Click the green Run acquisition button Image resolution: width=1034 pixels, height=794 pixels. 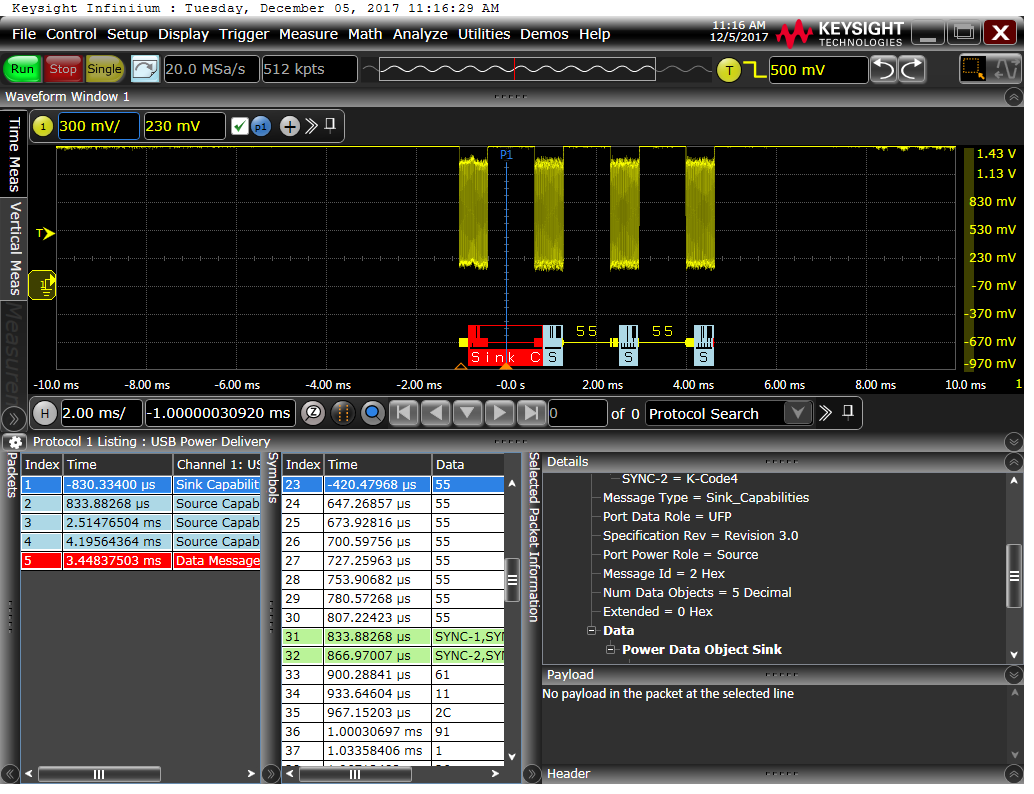22,69
